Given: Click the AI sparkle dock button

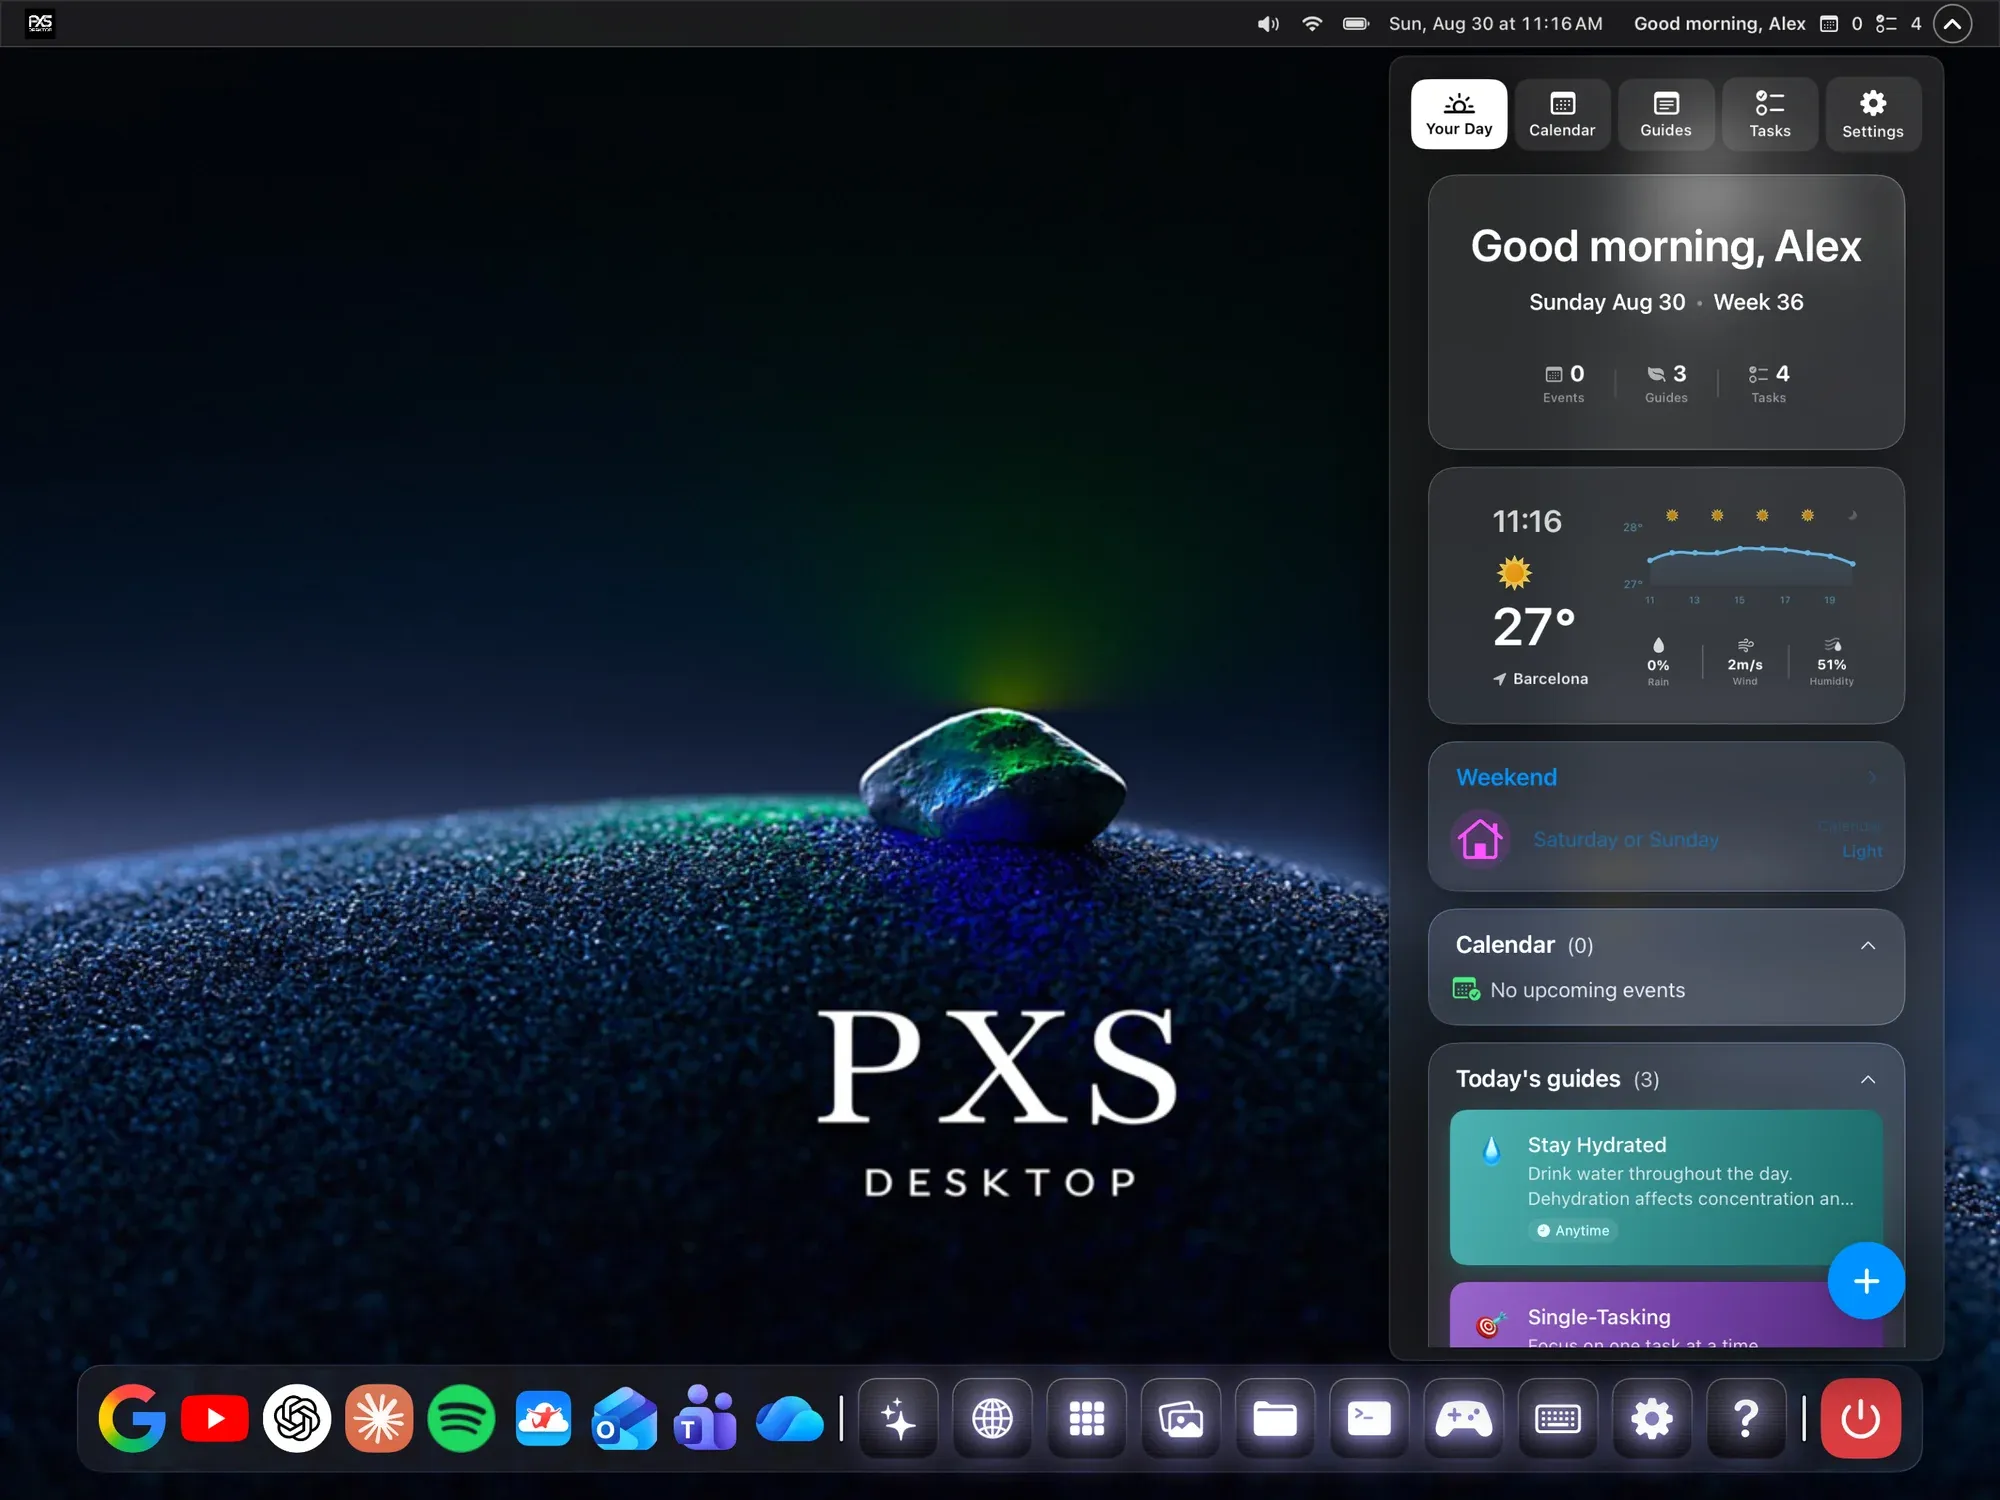Looking at the screenshot, I should click(x=898, y=1418).
